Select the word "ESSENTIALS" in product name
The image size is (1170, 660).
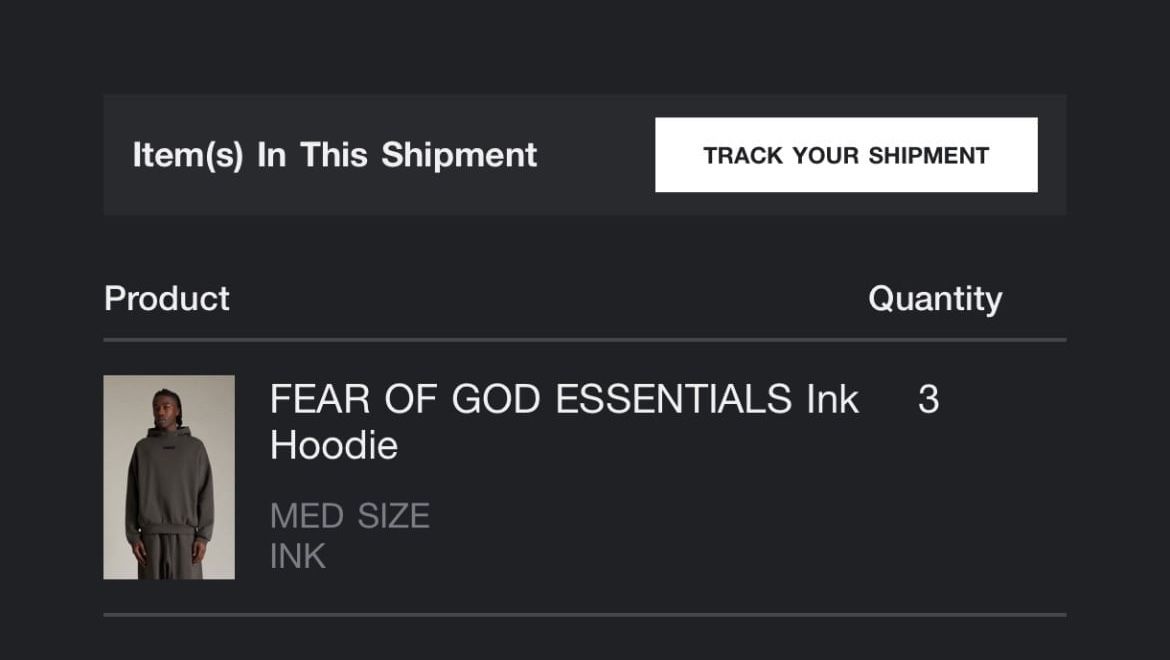click(674, 400)
